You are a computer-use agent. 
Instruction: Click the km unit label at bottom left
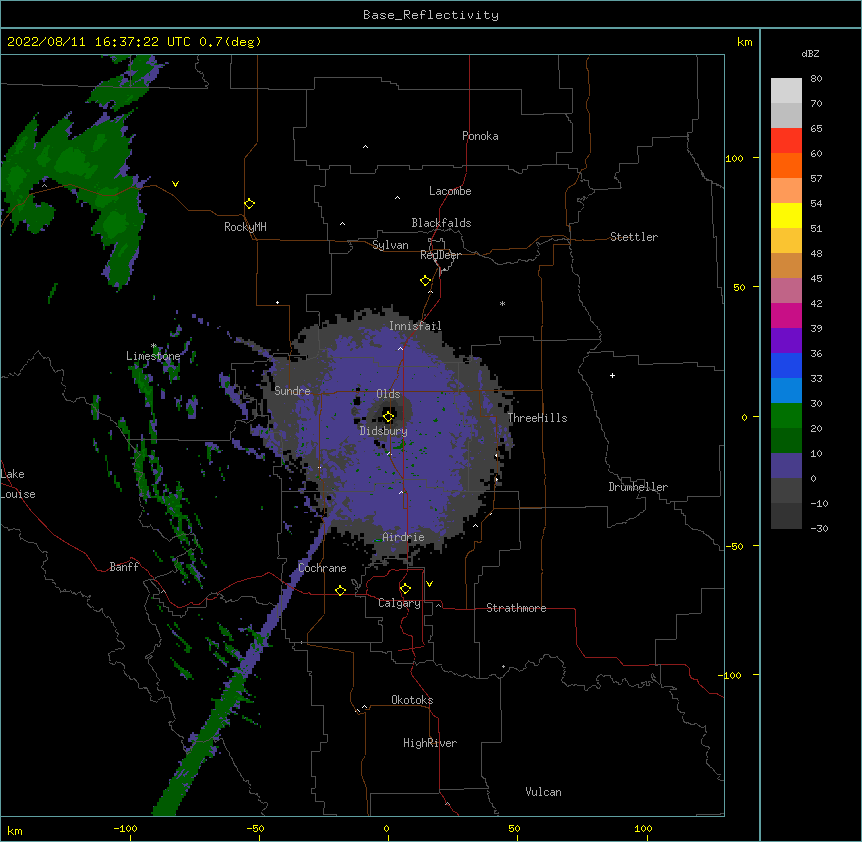pos(15,830)
